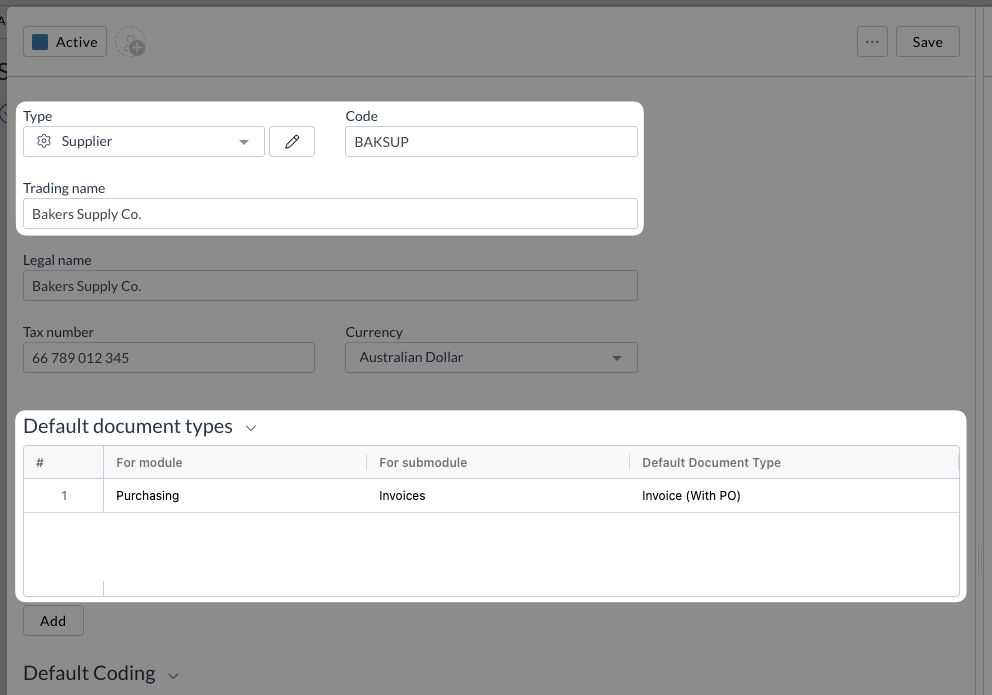Click the add user icon
This screenshot has width=992, height=695.
click(130, 43)
